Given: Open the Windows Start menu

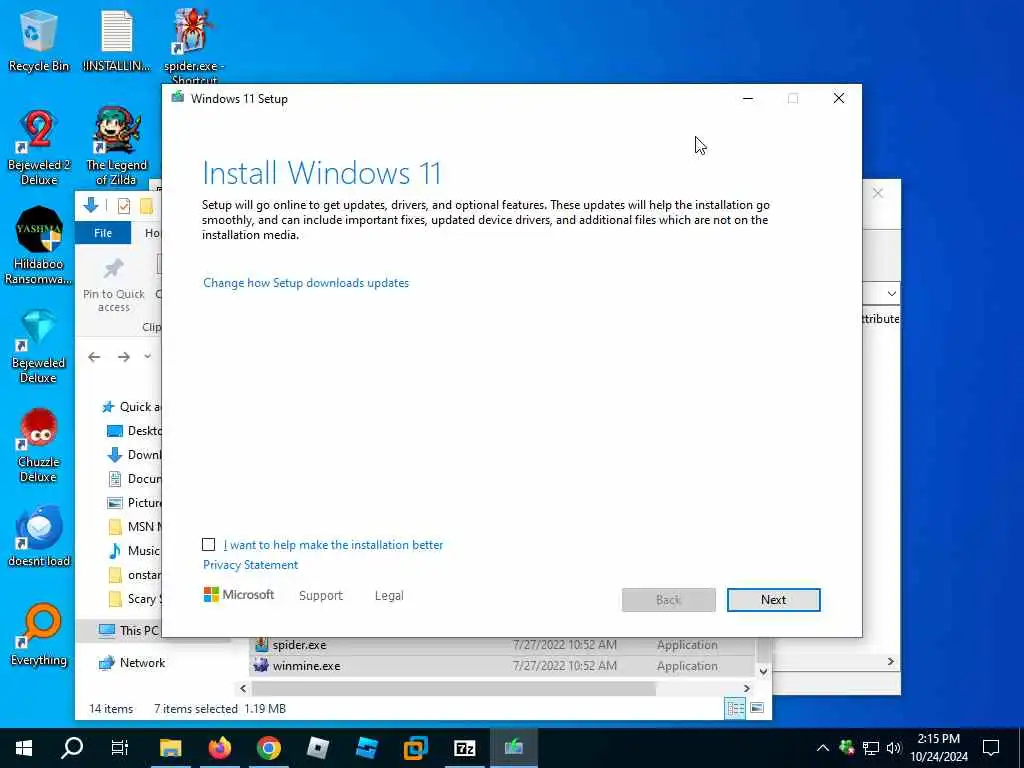Looking at the screenshot, I should click(24, 748).
